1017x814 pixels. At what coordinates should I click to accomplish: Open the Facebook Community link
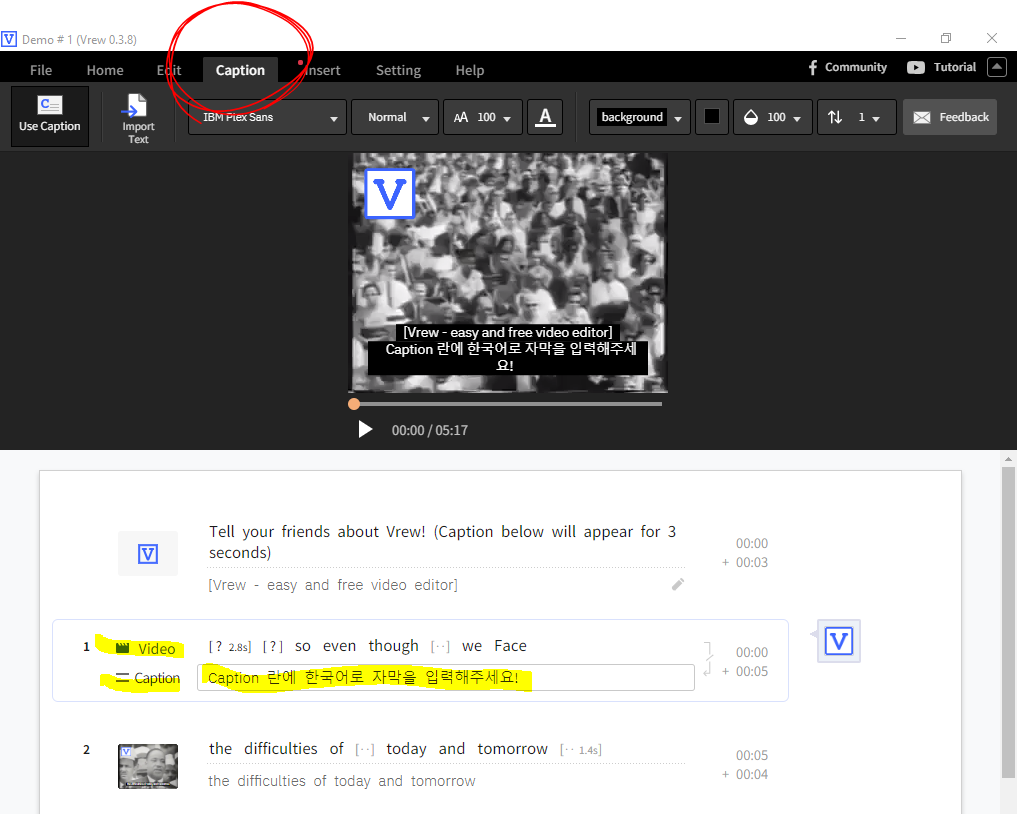pyautogui.click(x=847, y=67)
